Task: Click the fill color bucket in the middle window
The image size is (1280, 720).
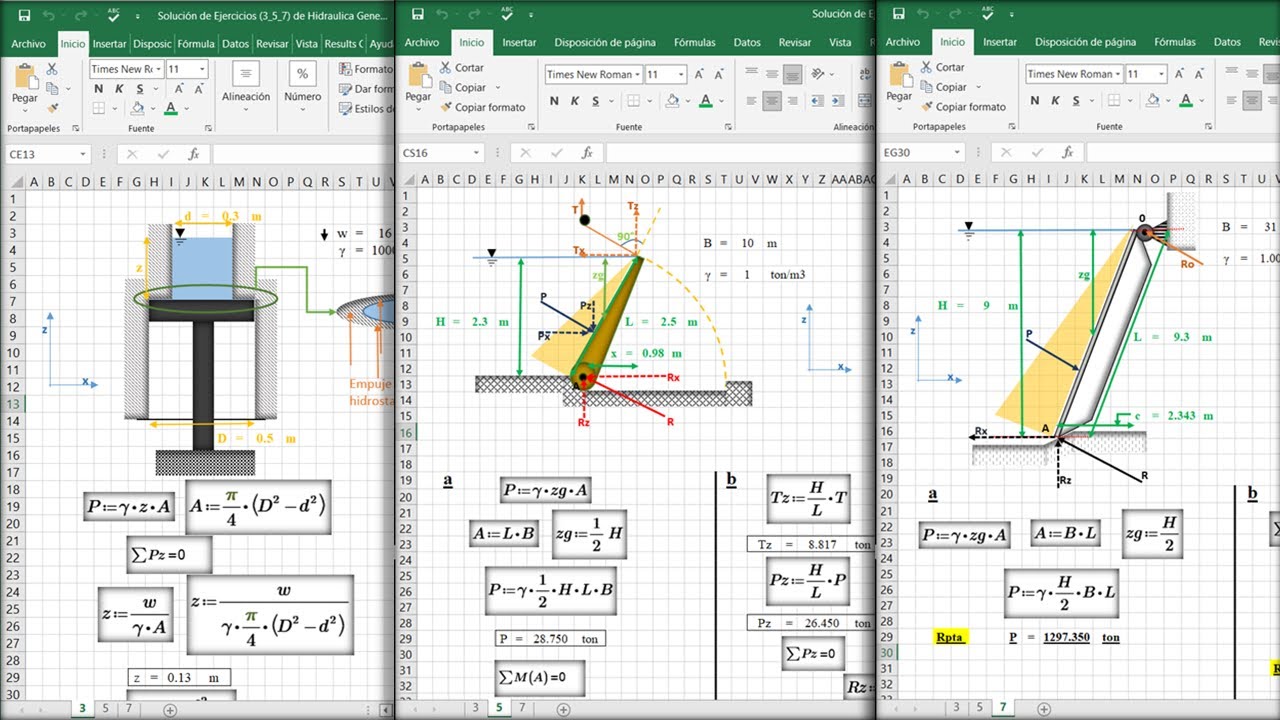Action: pos(671,101)
